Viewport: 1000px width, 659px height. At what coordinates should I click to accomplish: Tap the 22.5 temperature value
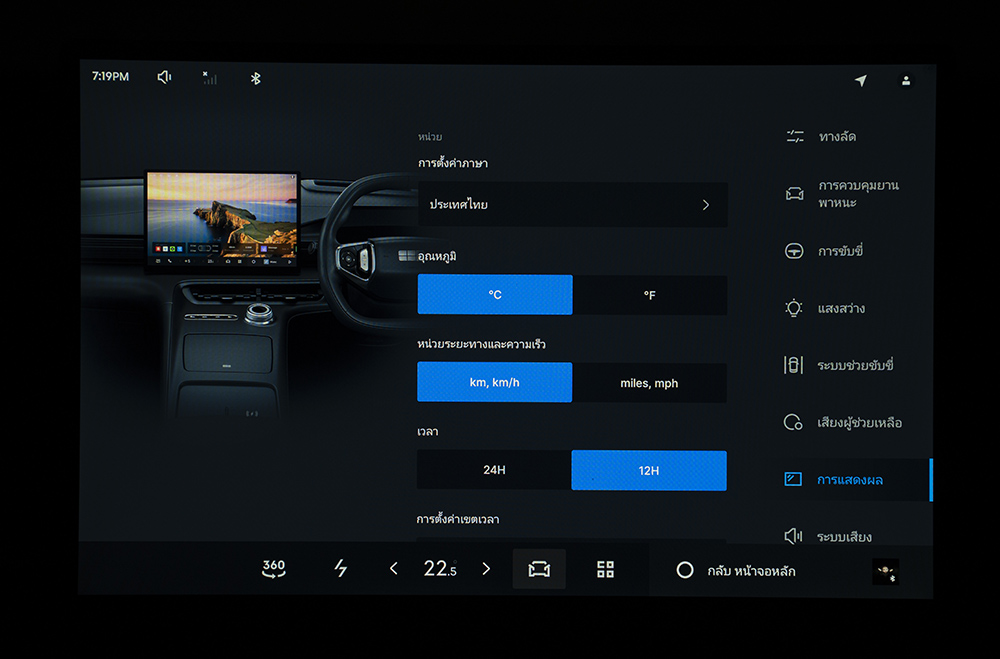pos(440,568)
